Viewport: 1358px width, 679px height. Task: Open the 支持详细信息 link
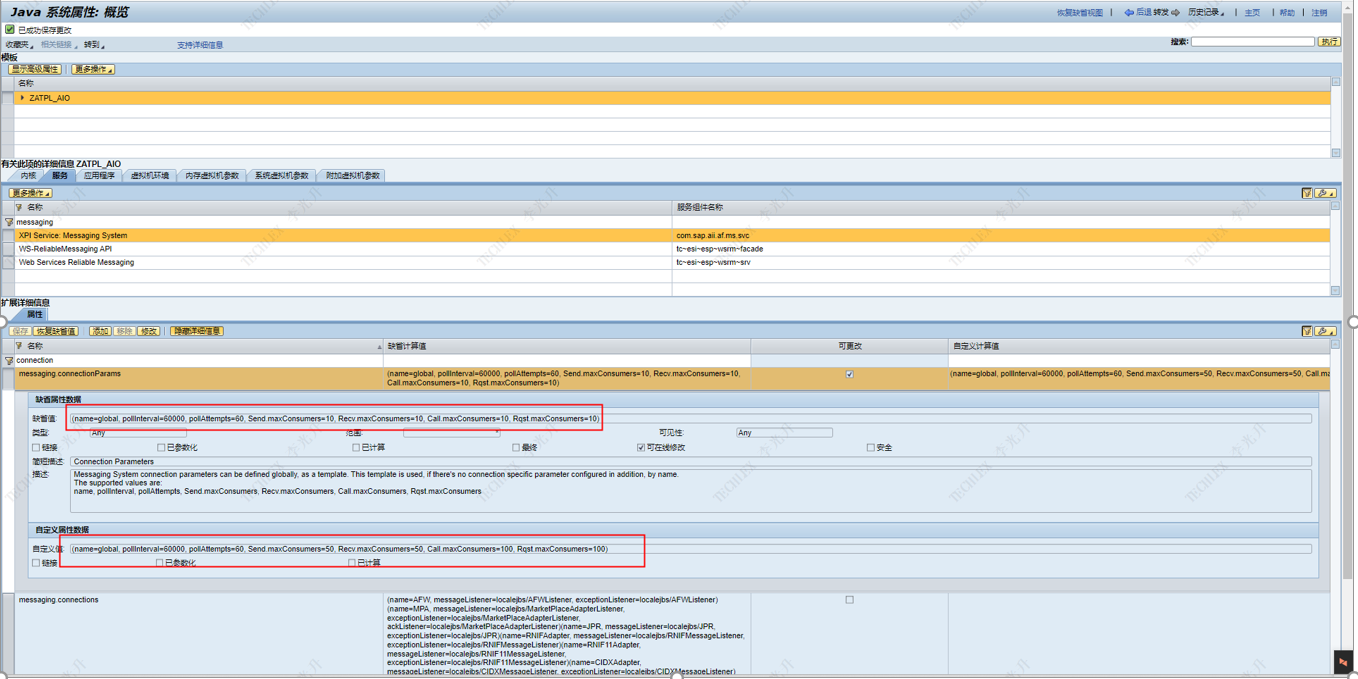pos(200,45)
